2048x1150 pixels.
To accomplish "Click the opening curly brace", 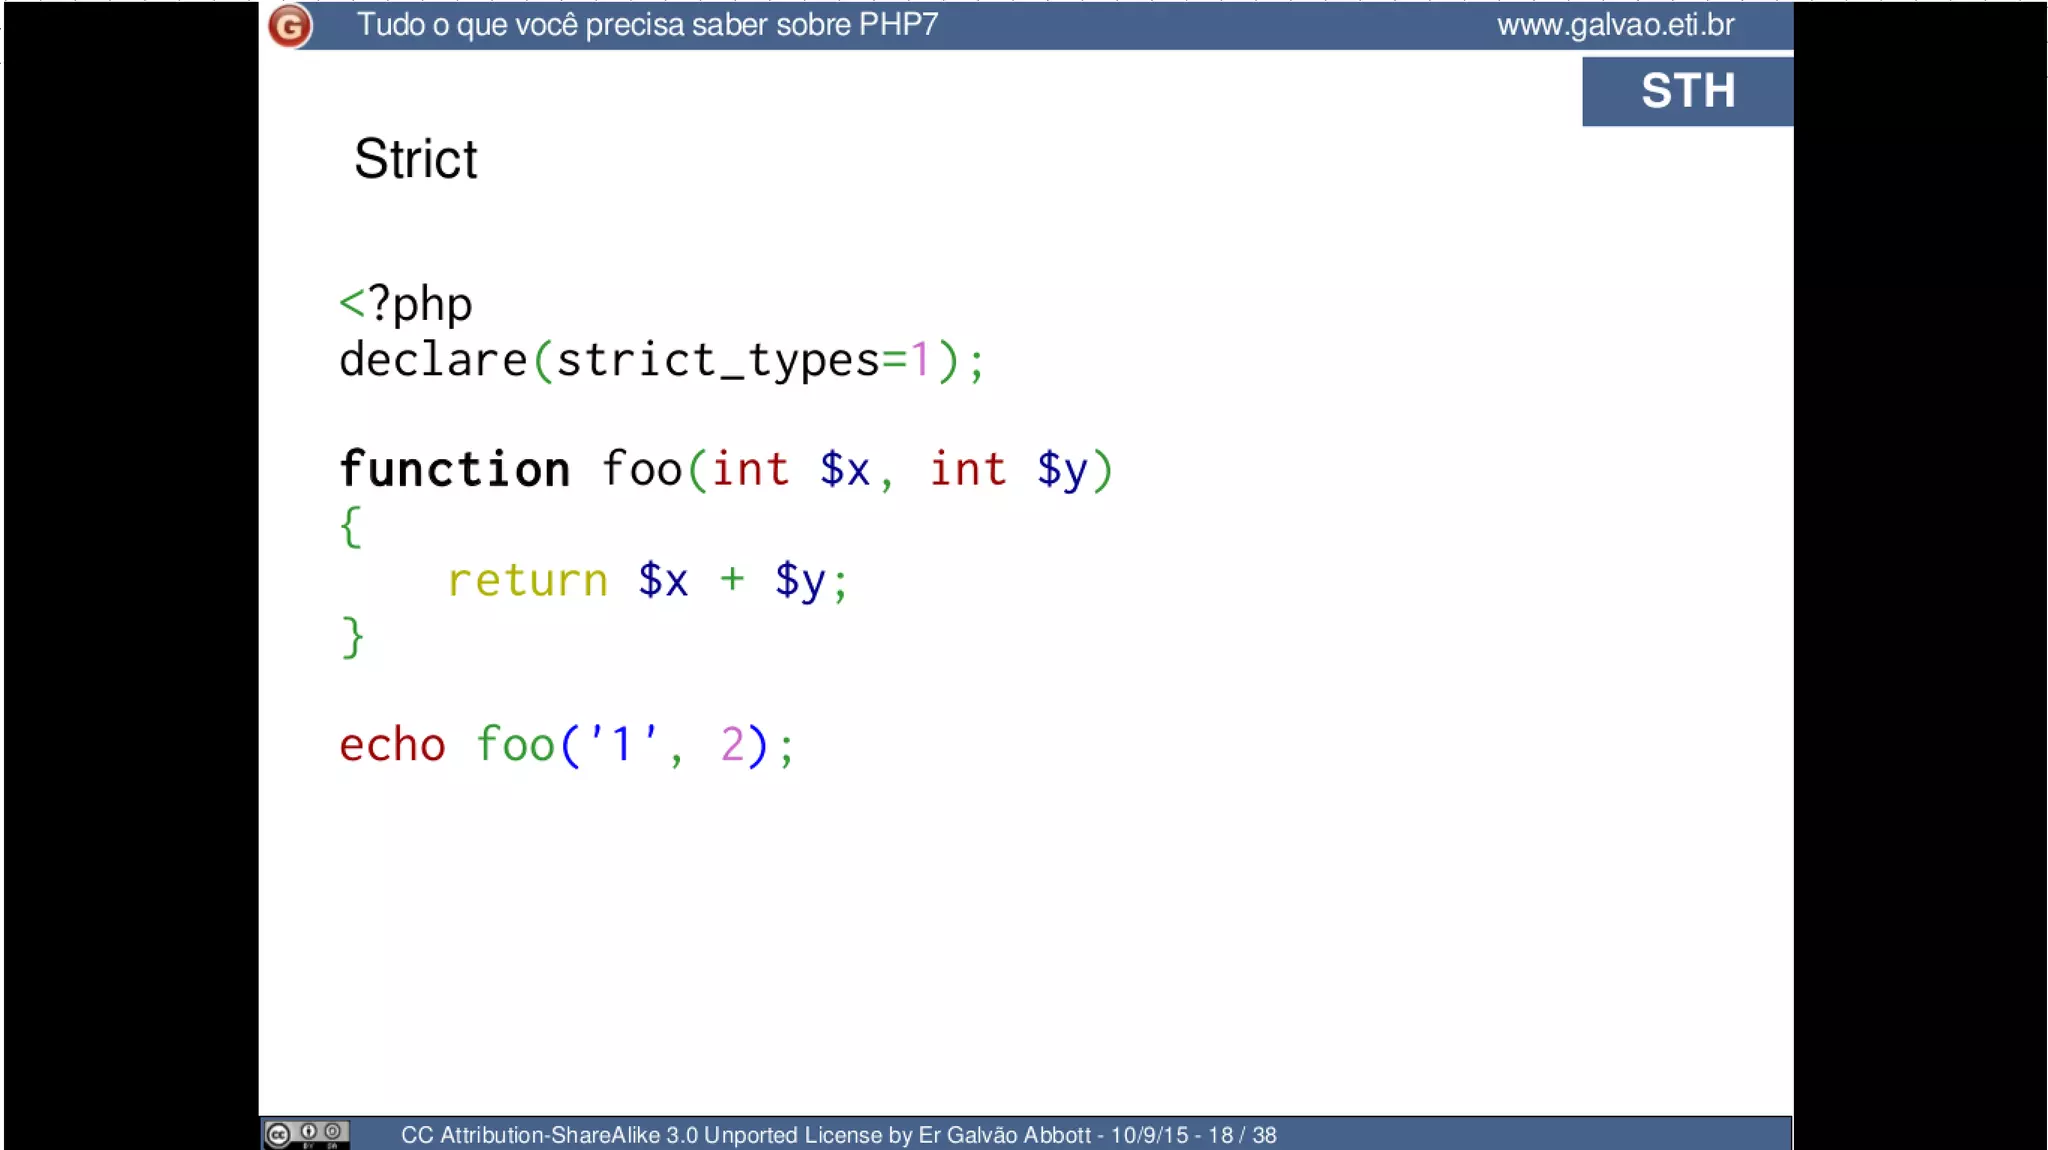I will (x=350, y=526).
